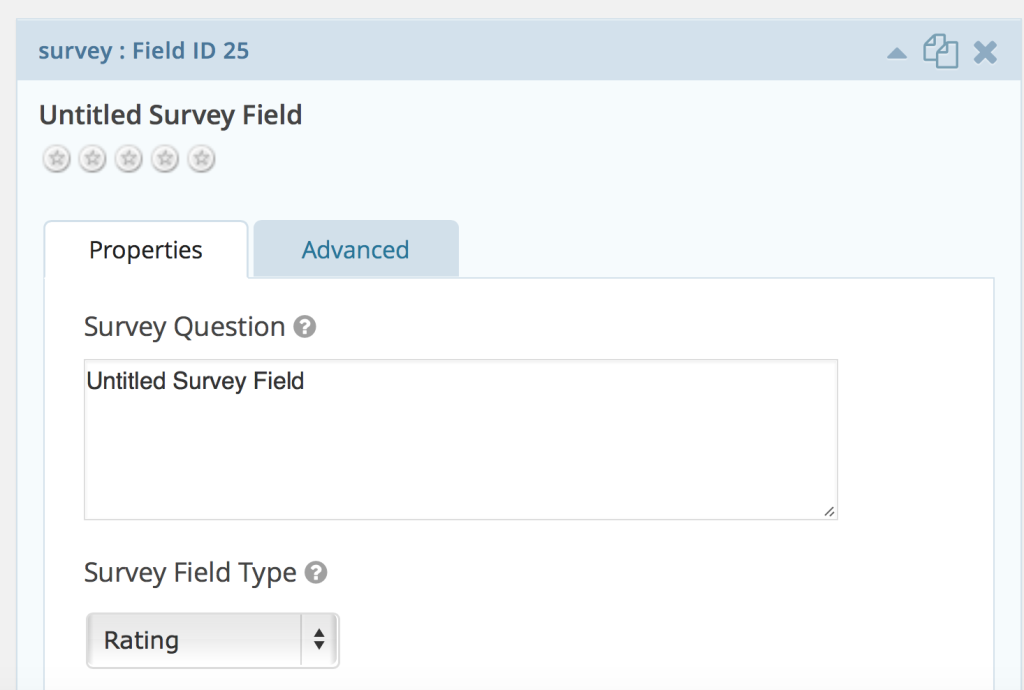Switch to the Advanced tab

(x=355, y=249)
